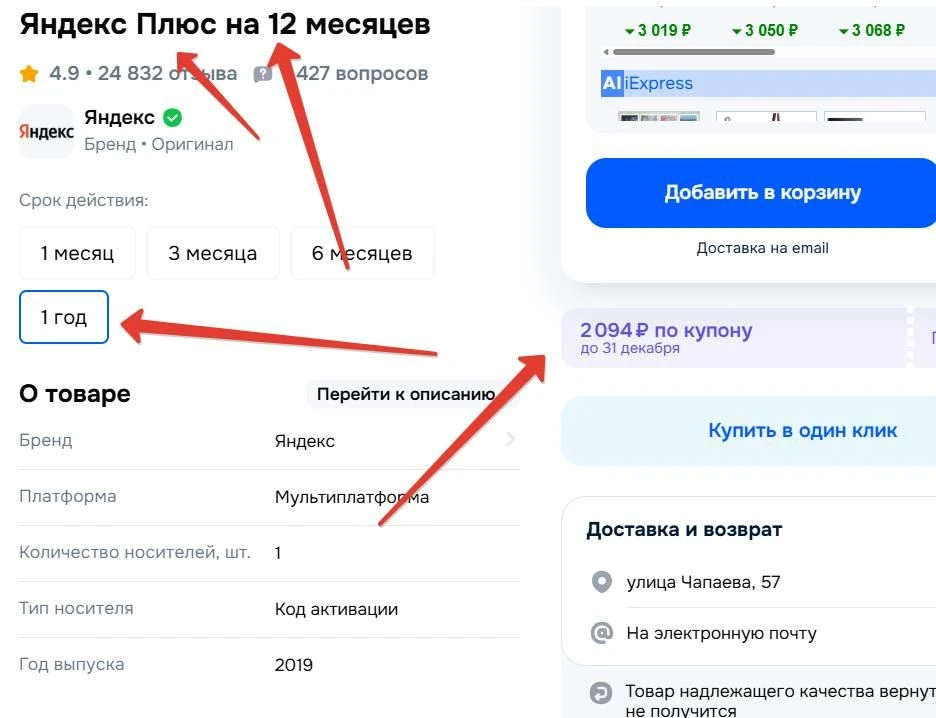Click the questions speech bubble icon
Image resolution: width=936 pixels, height=718 pixels.
(263, 74)
